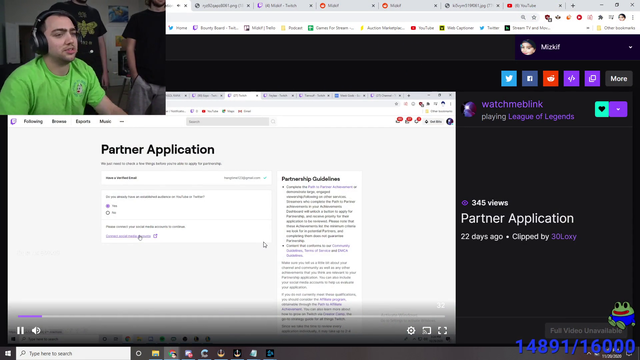This screenshot has height=360, width=640.
Task: Open the clip player settings gear
Action: (411, 330)
